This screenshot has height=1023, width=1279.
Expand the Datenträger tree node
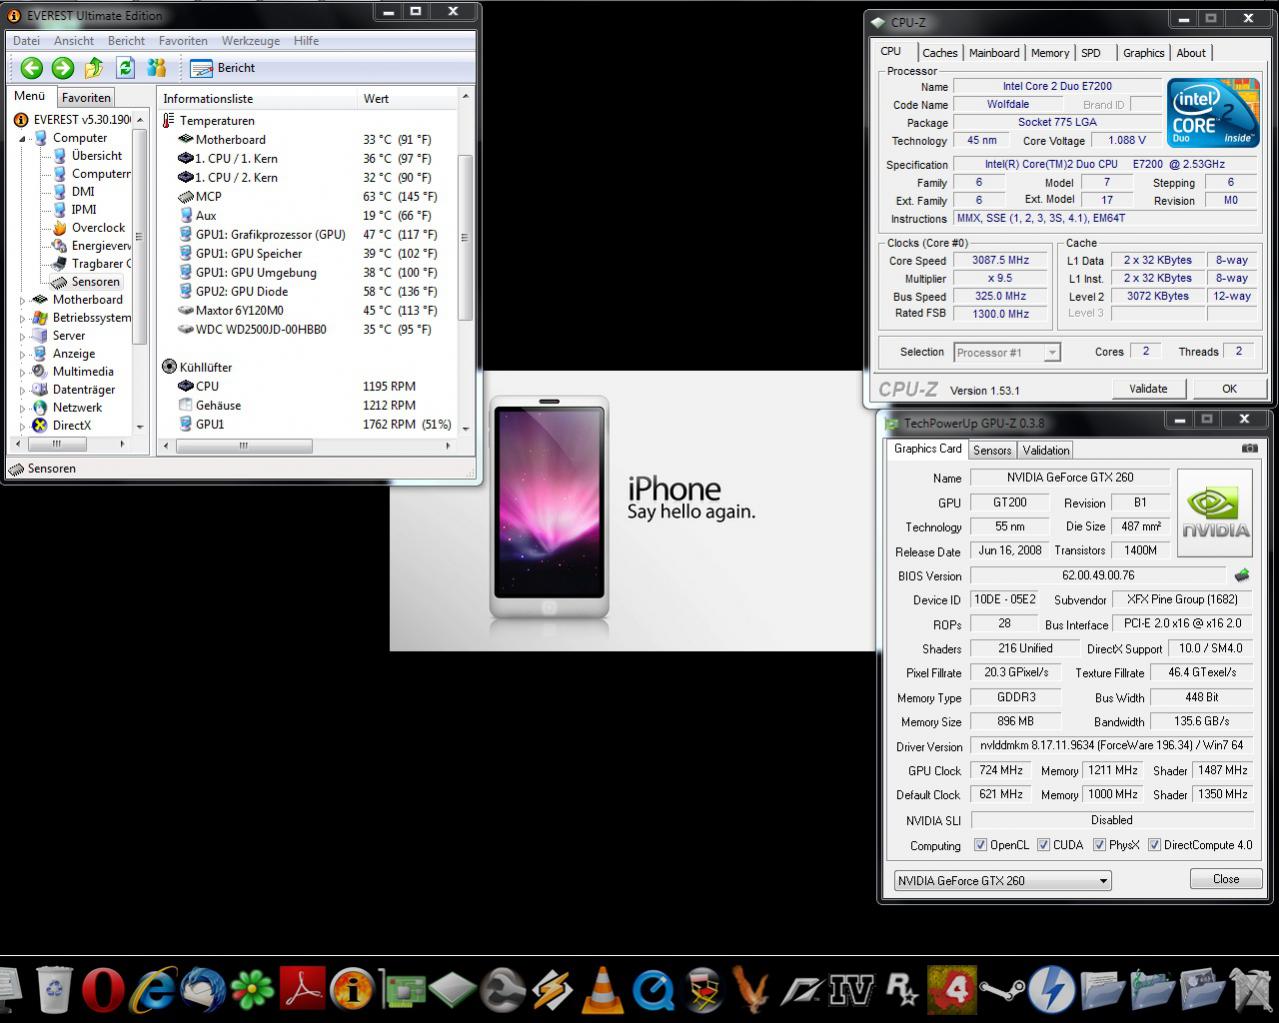pyautogui.click(x=23, y=390)
